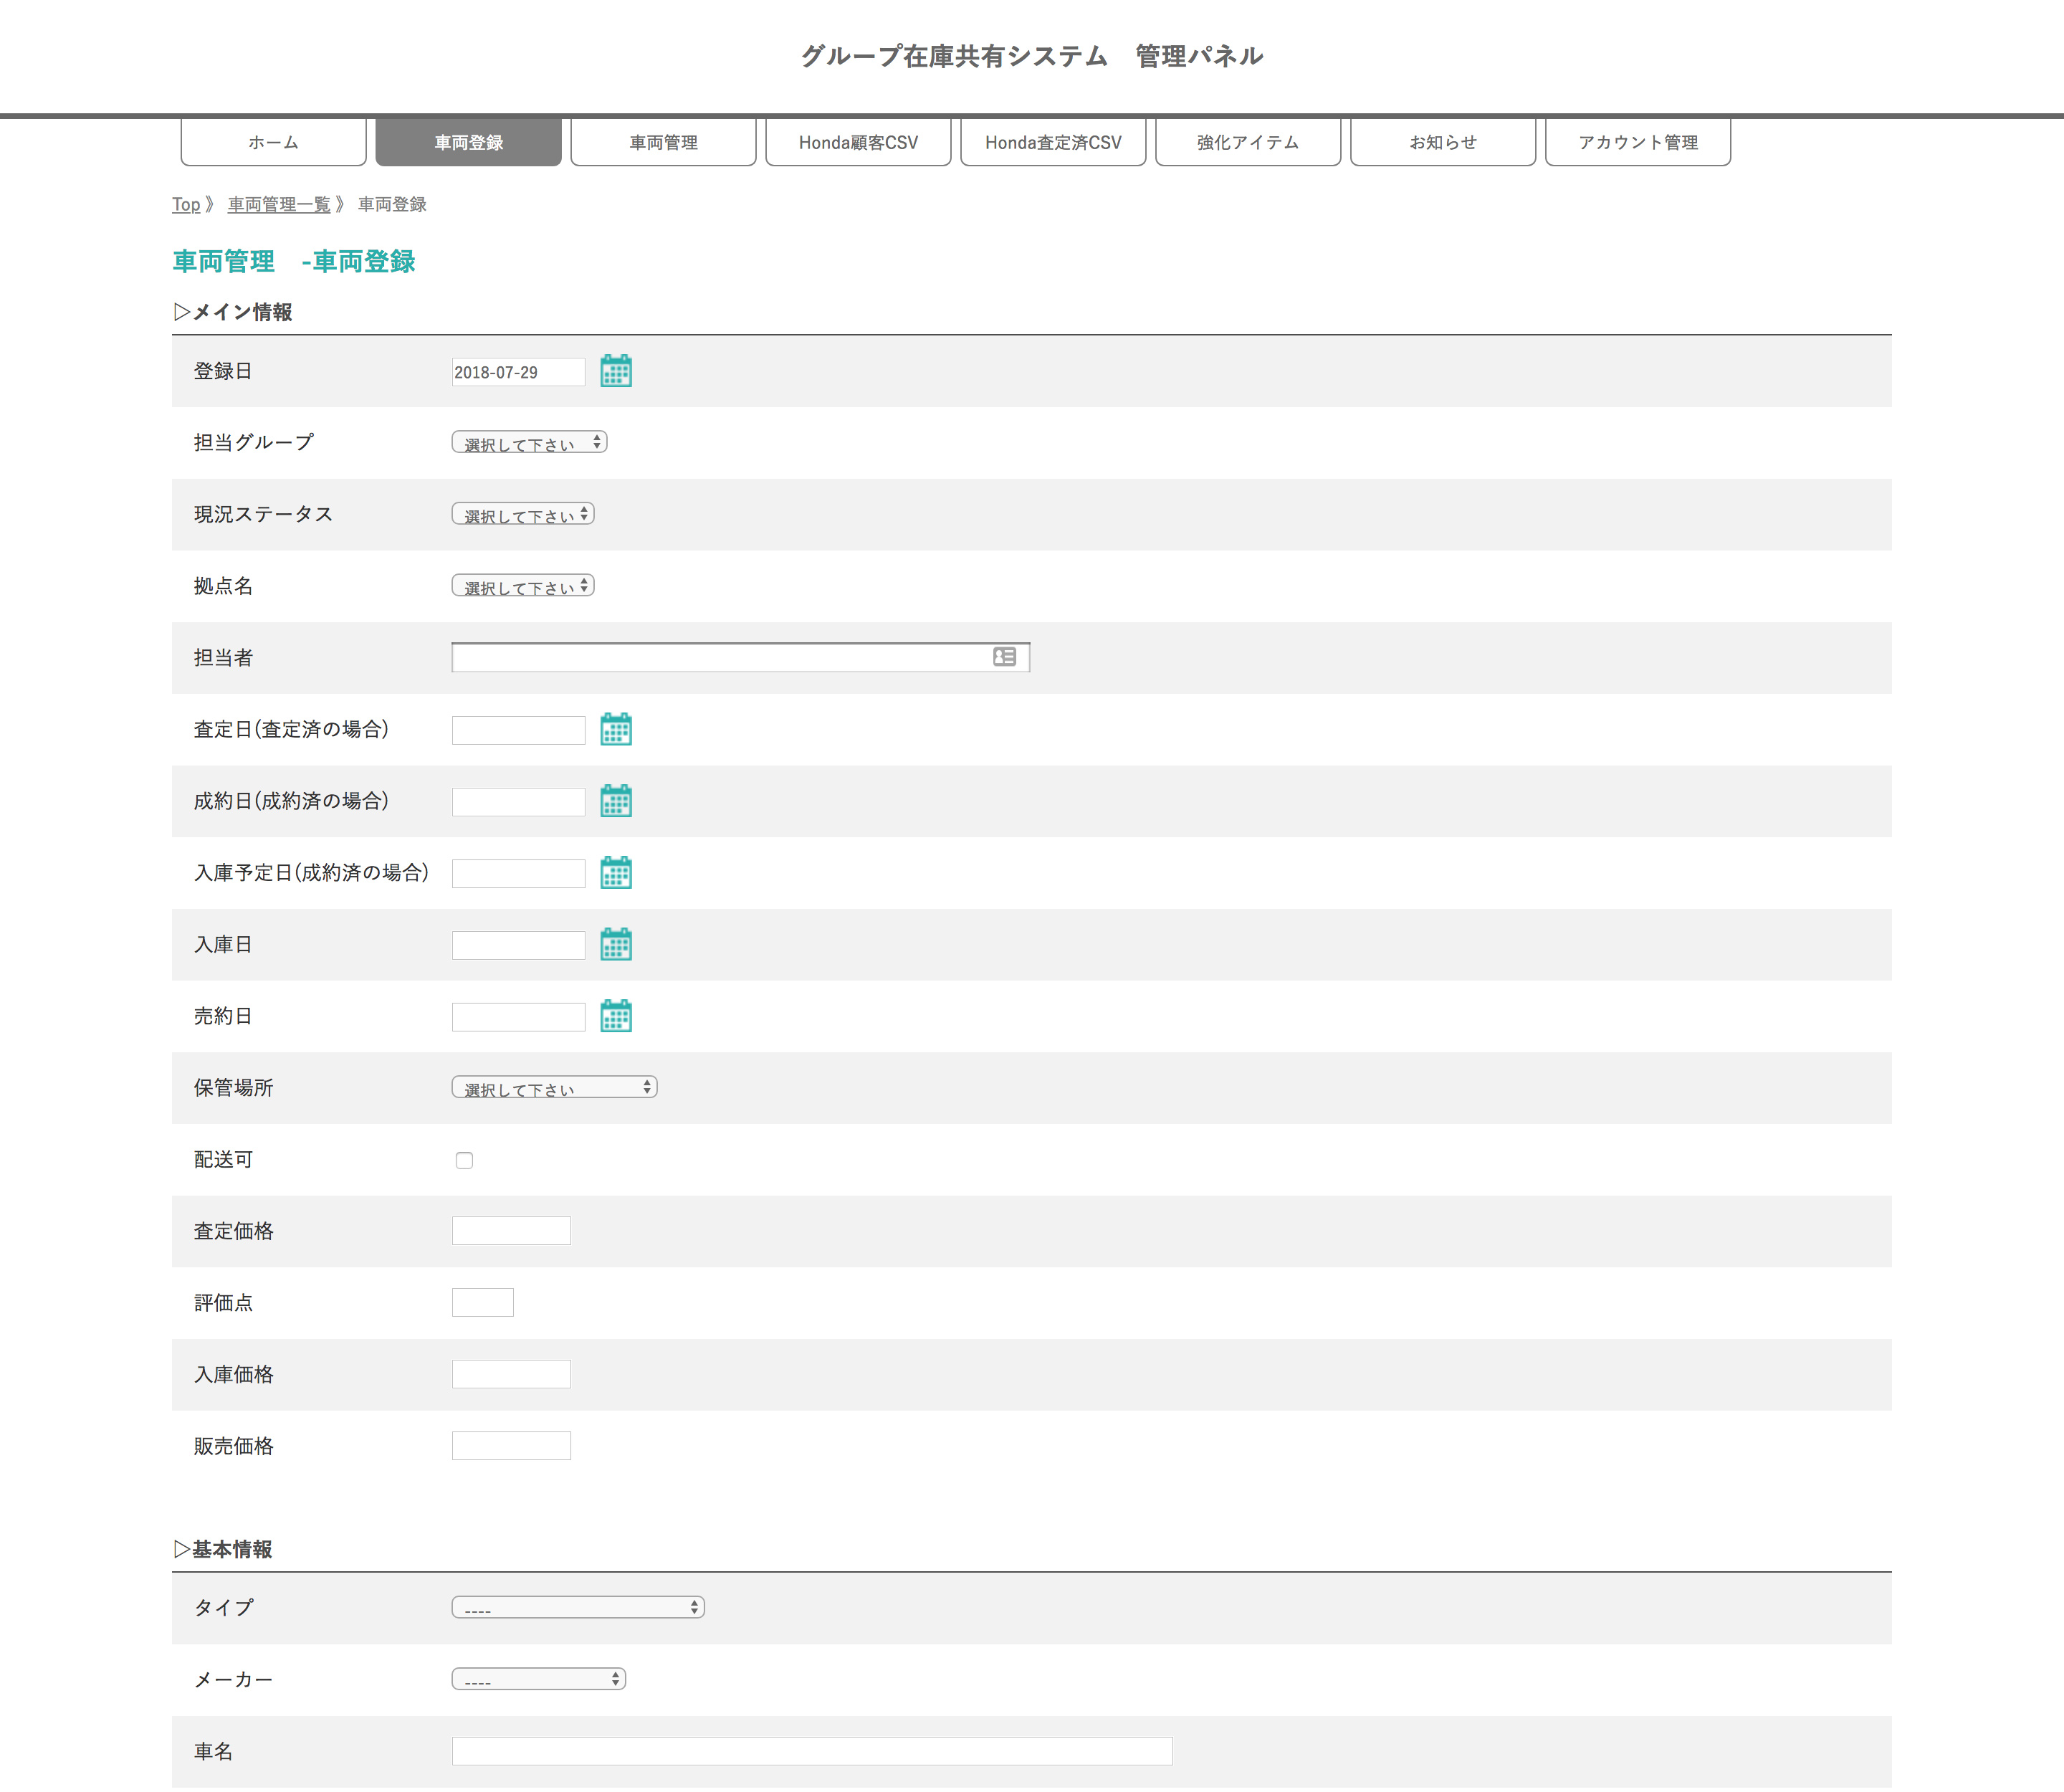Viewport: 2064px width, 1792px height.
Task: Switch to the 車両管理 tab
Action: (x=663, y=142)
